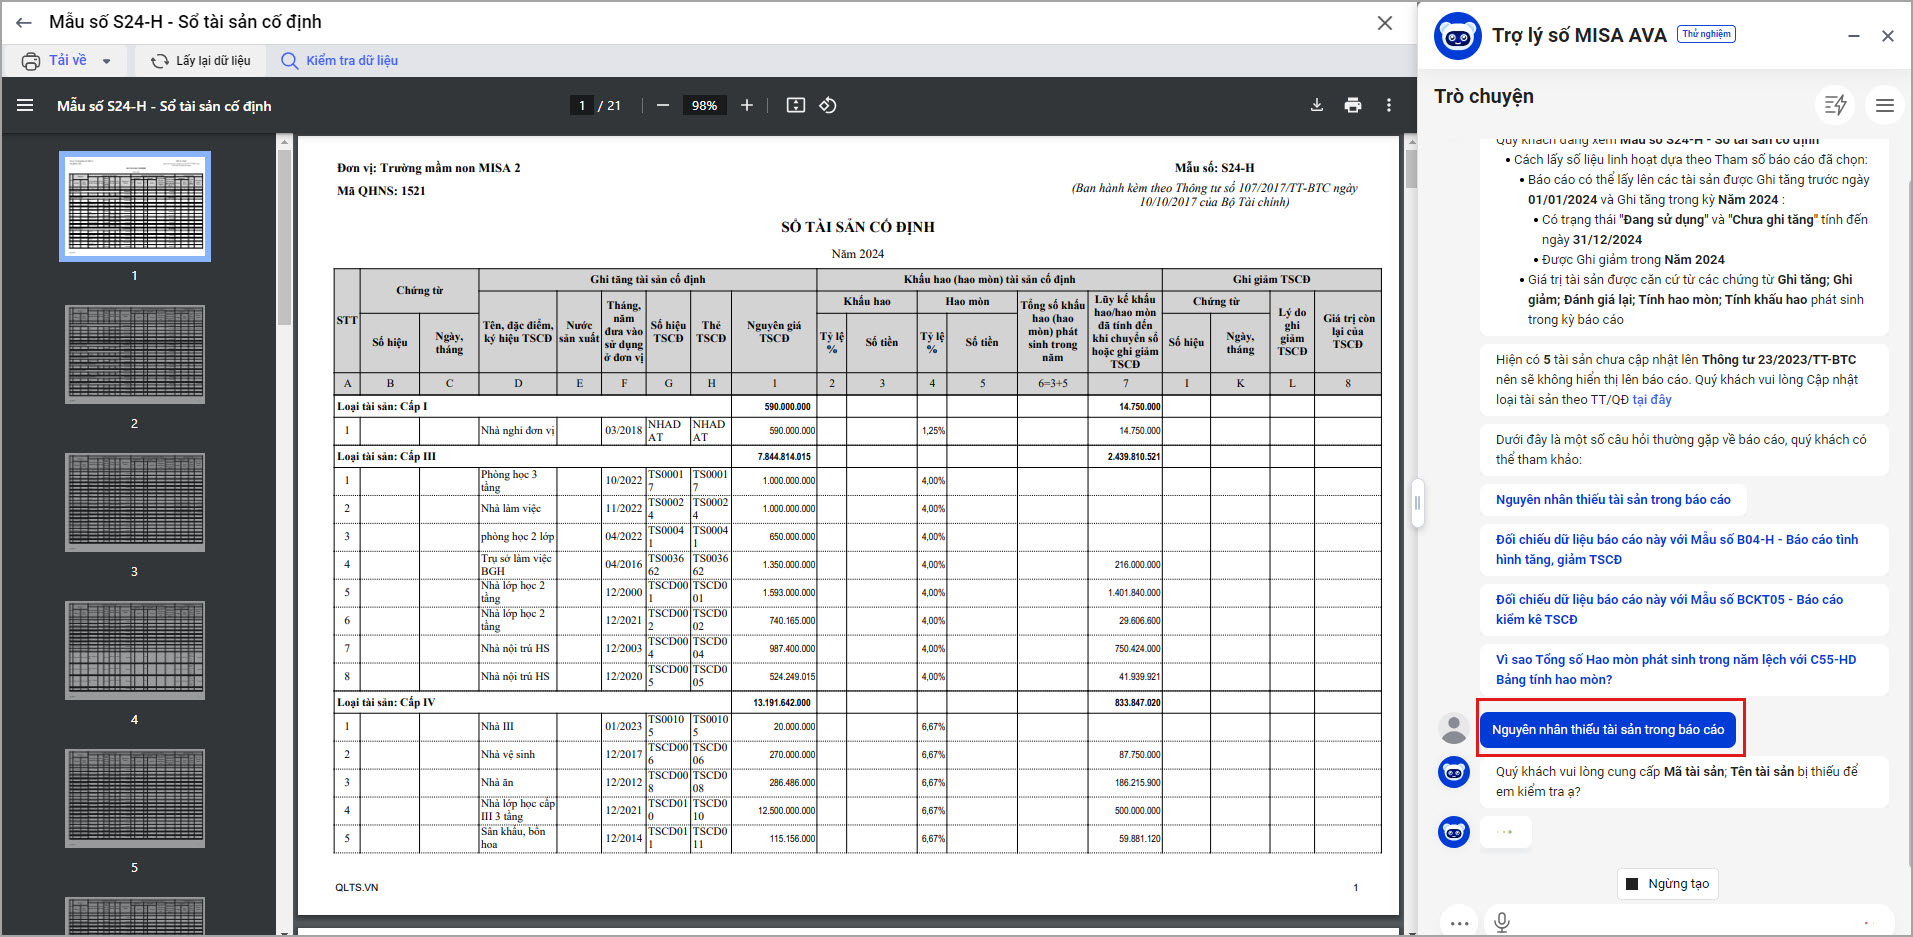Click the 'Nguyên giá TSCĐ' column header
This screenshot has width=1913, height=937.
point(774,332)
